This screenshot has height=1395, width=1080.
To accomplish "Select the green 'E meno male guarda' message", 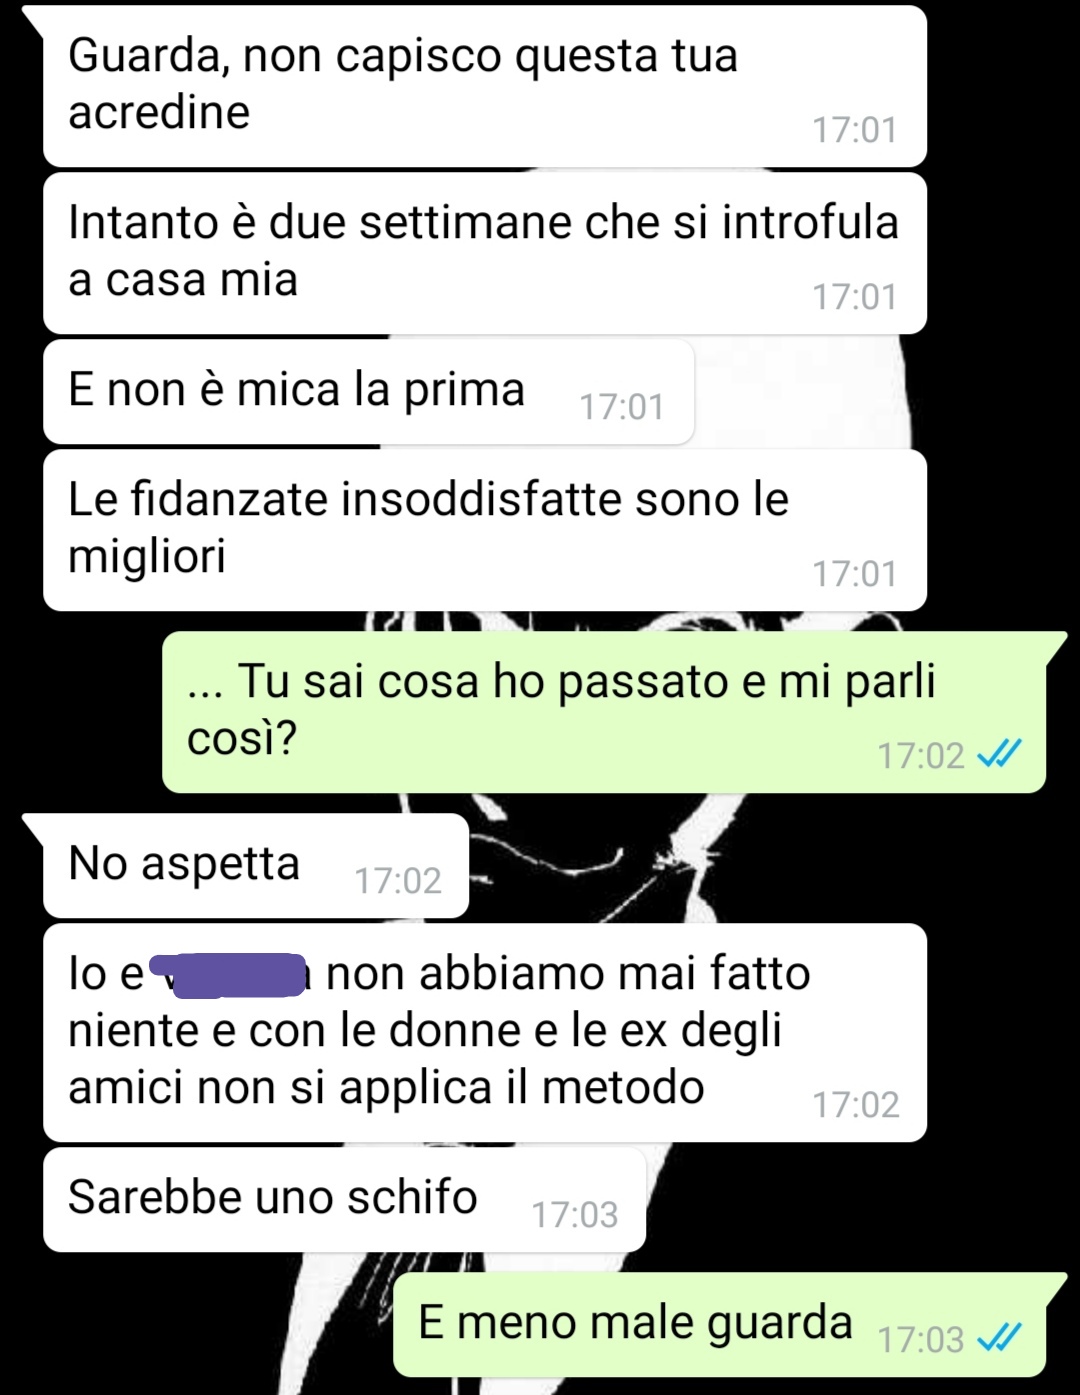I will (x=719, y=1324).
